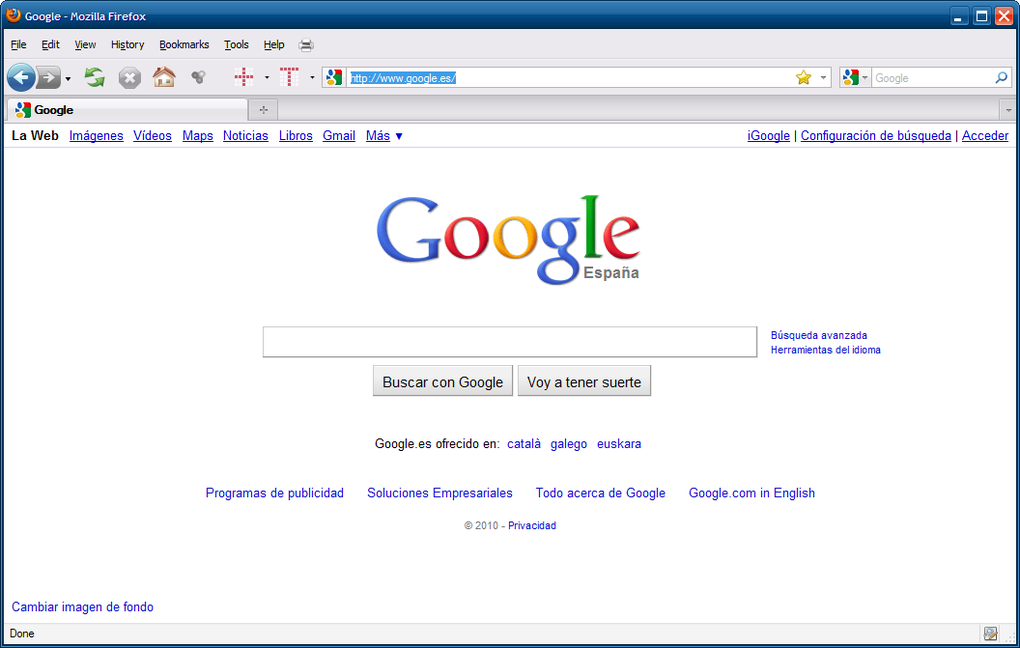Click the Voy a tener suerte button
This screenshot has width=1020, height=648.
point(584,381)
